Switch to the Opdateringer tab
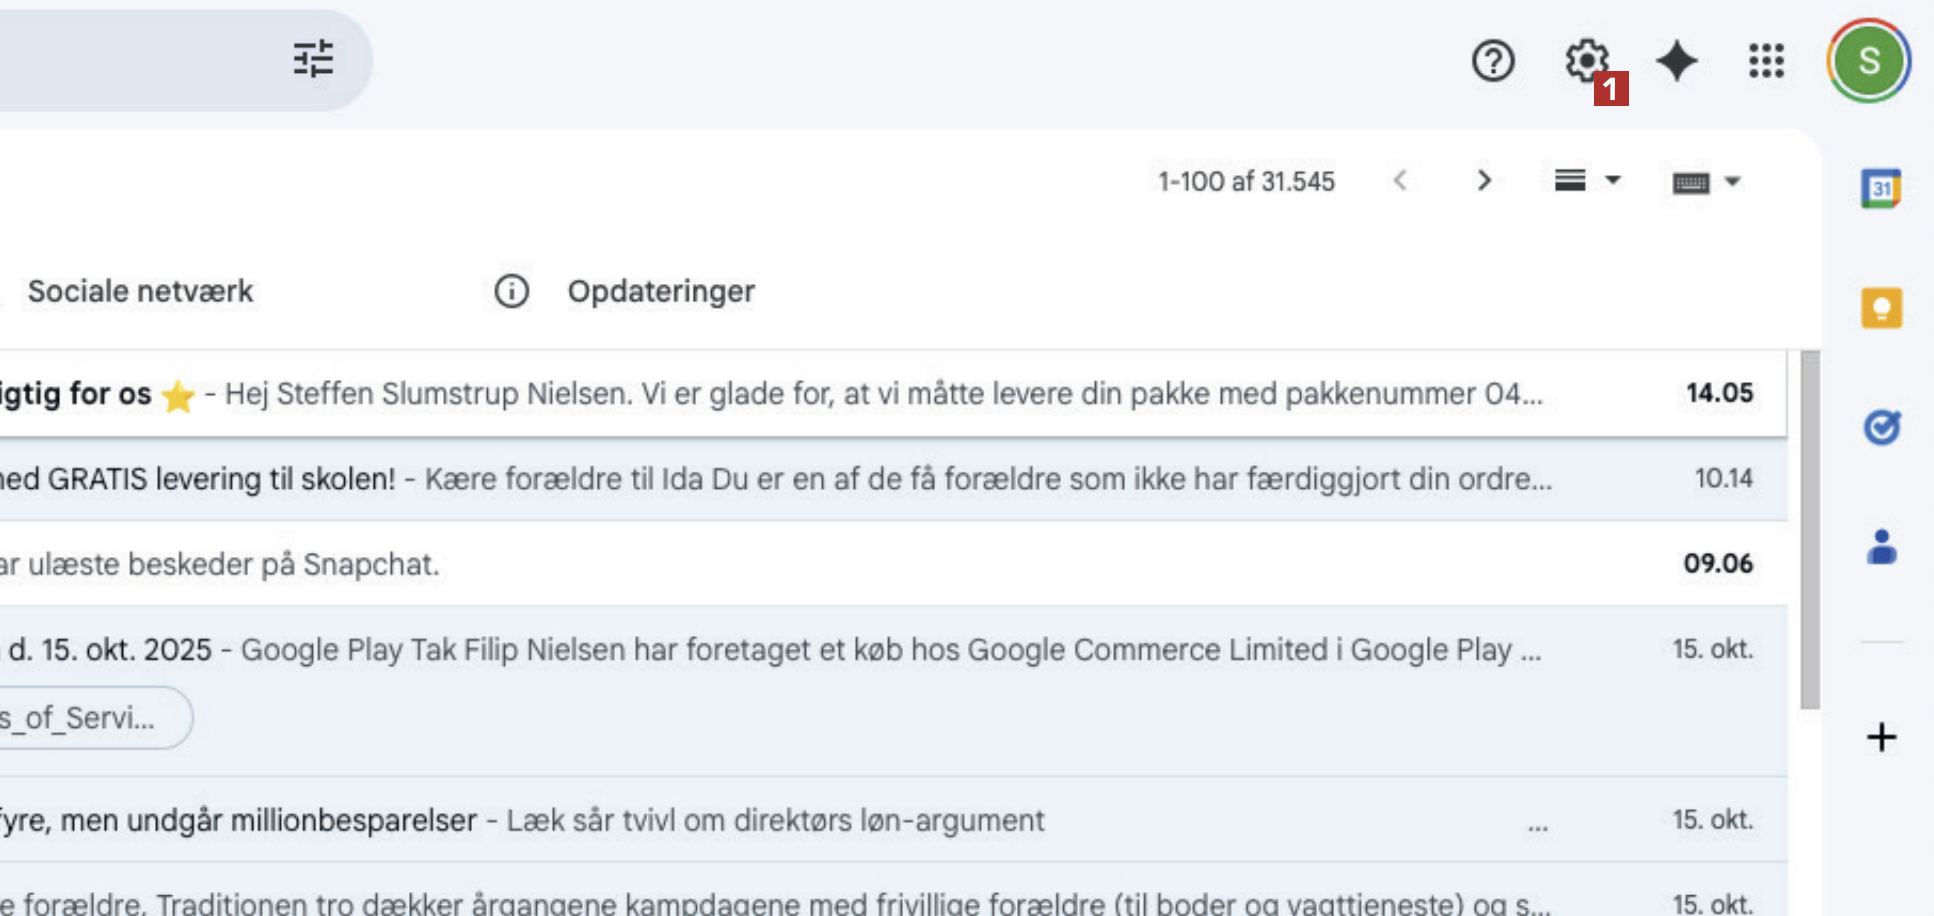Viewport: 1934px width, 916px height. tap(661, 291)
